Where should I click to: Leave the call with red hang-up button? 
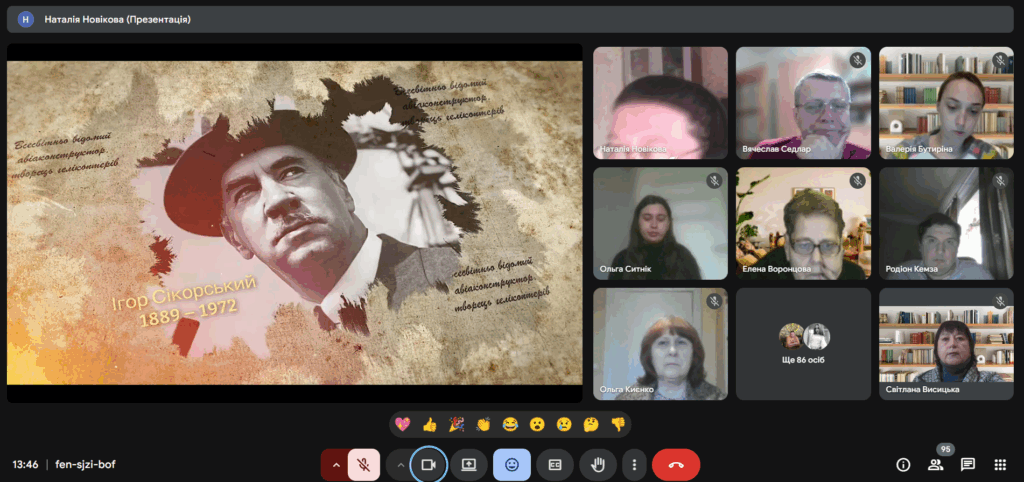click(x=676, y=465)
